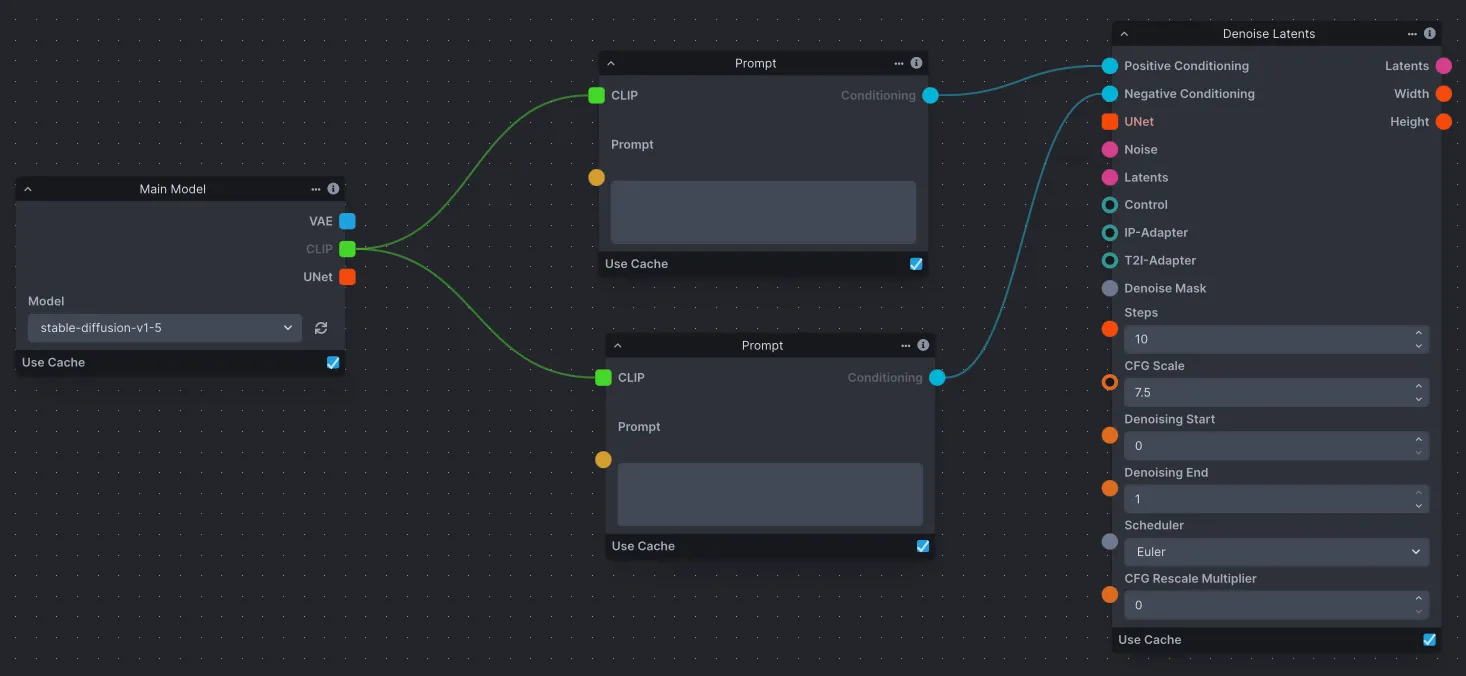Click the lower Prompt text area

pyautogui.click(x=769, y=494)
